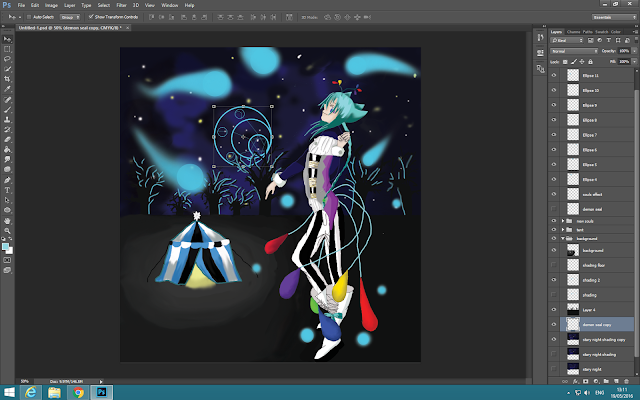Select the Clone Stamp tool
This screenshot has height=400, width=640.
point(7,120)
